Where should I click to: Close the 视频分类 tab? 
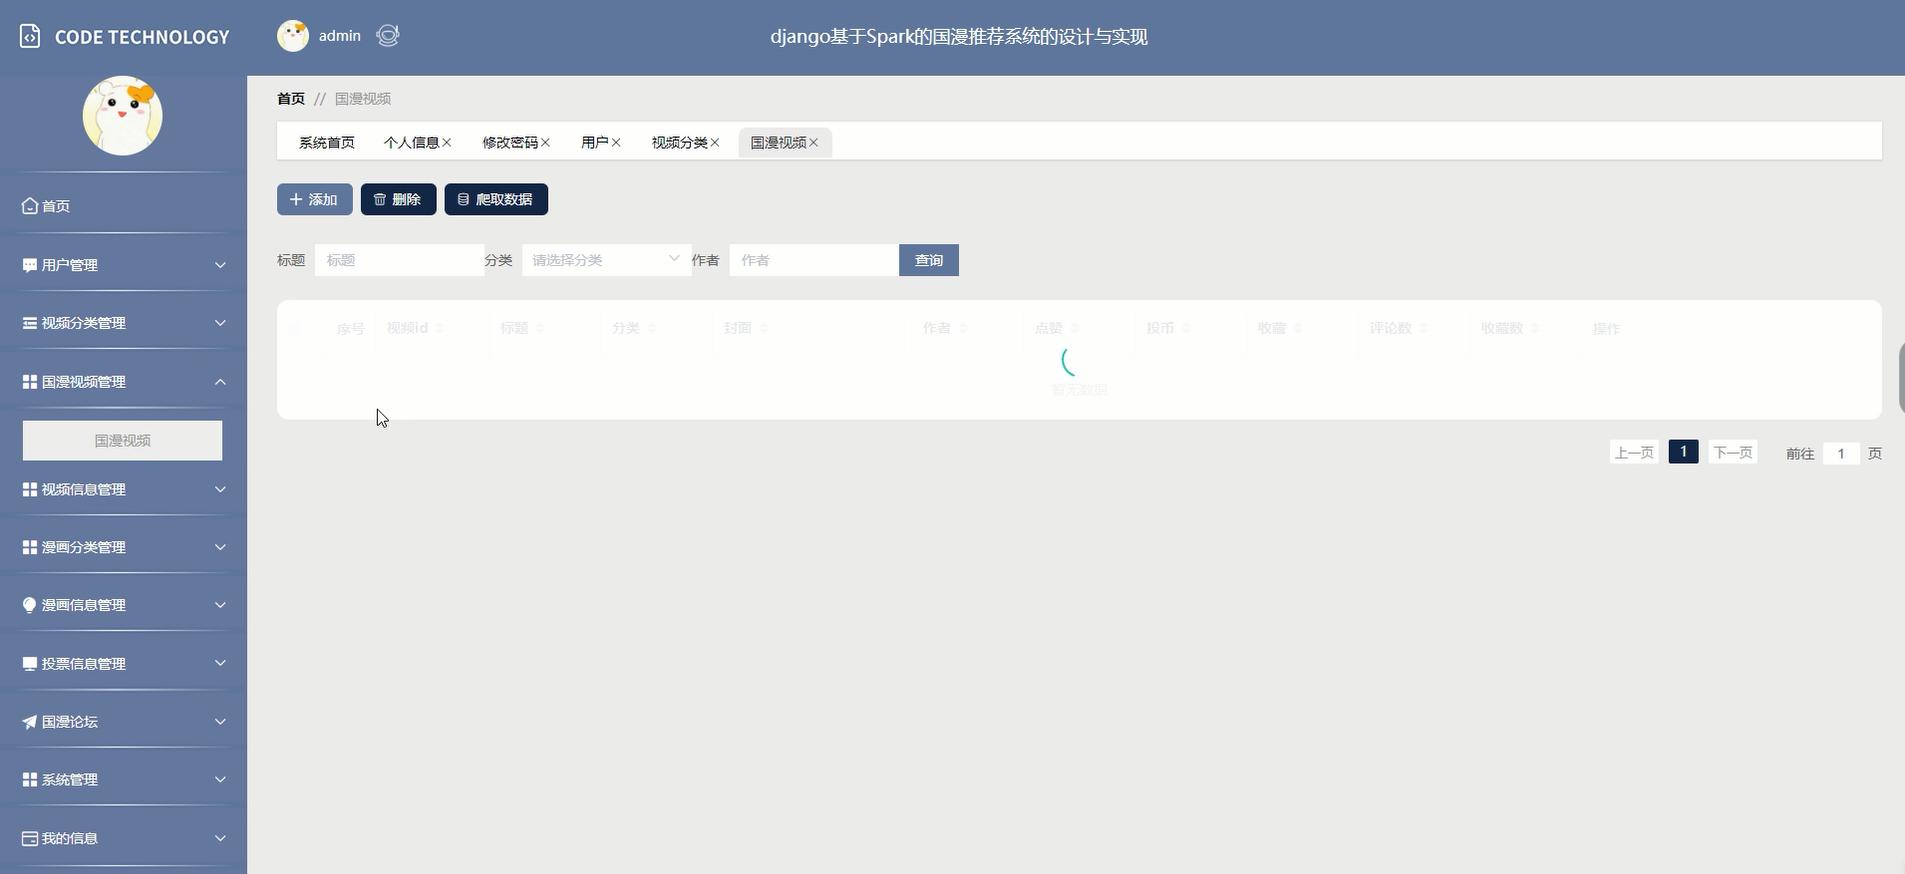715,143
